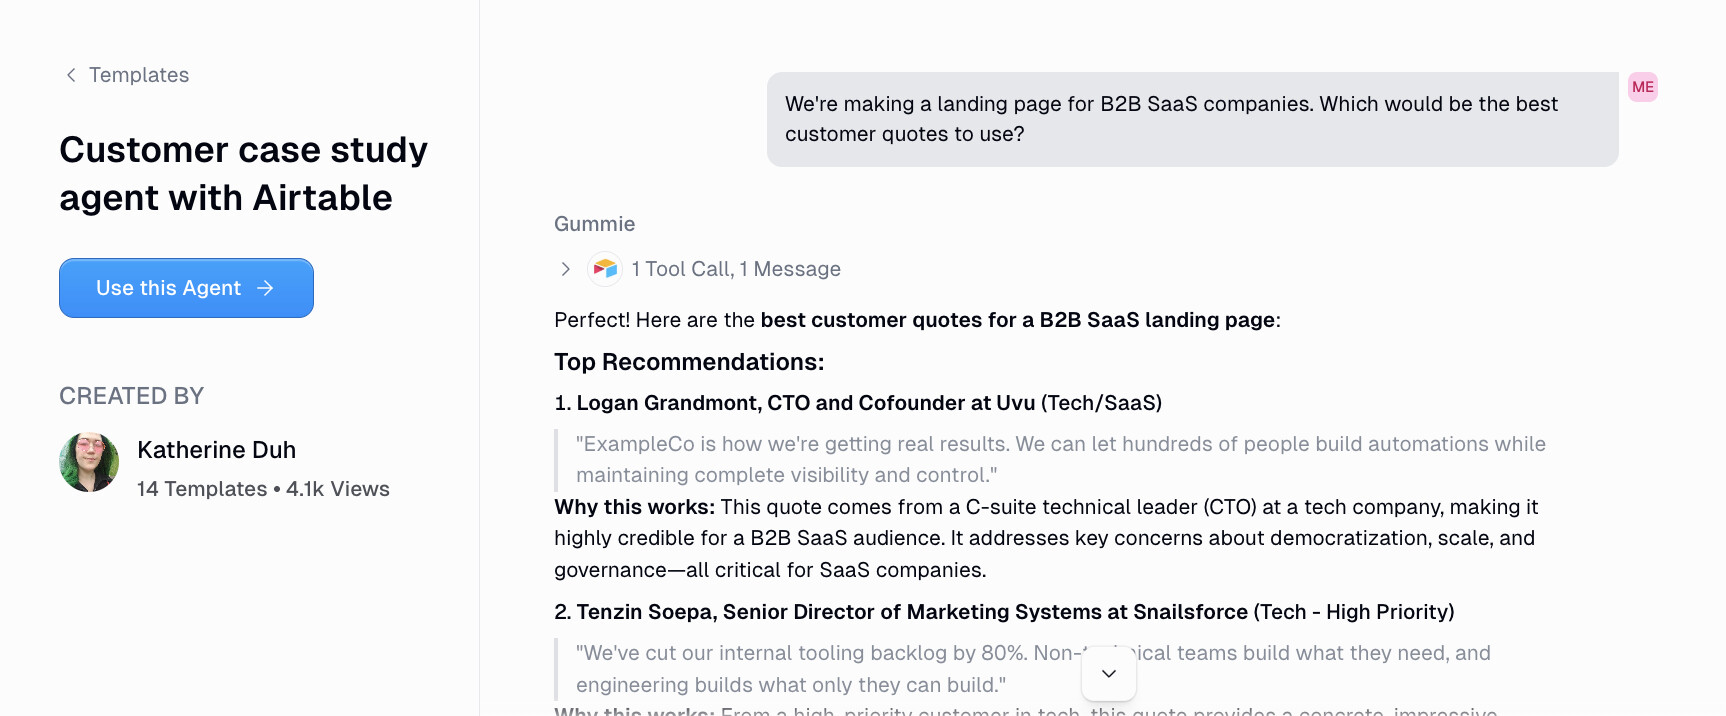Click the ME avatar beside the chat bubble
Image resolution: width=1726 pixels, height=716 pixels.
(1642, 87)
